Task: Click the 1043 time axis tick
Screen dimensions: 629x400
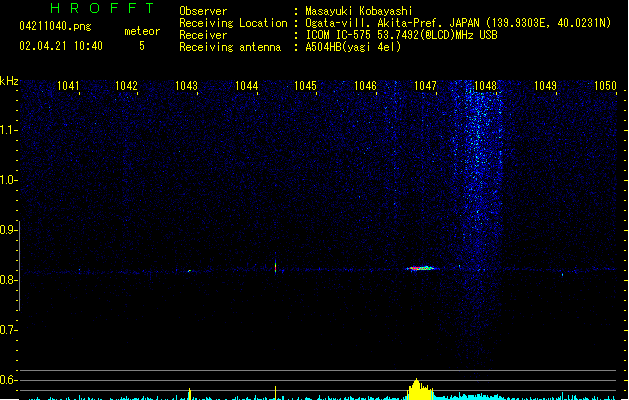Action: 187,86
